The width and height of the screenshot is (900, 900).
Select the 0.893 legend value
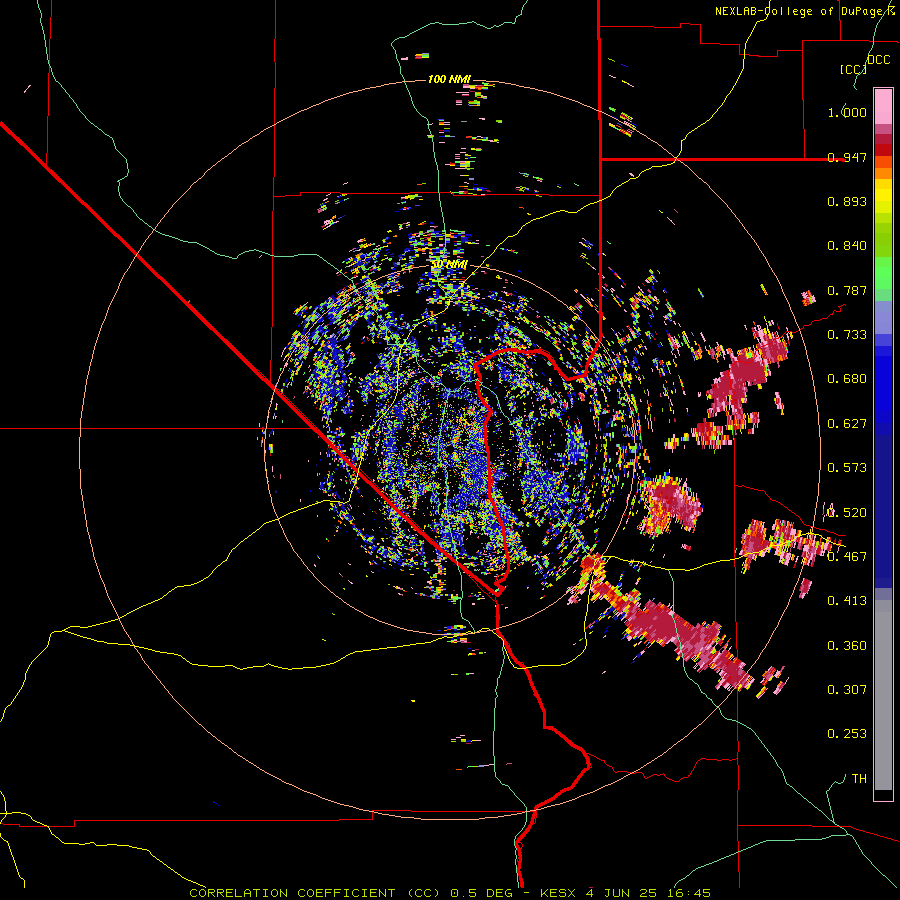(x=847, y=201)
